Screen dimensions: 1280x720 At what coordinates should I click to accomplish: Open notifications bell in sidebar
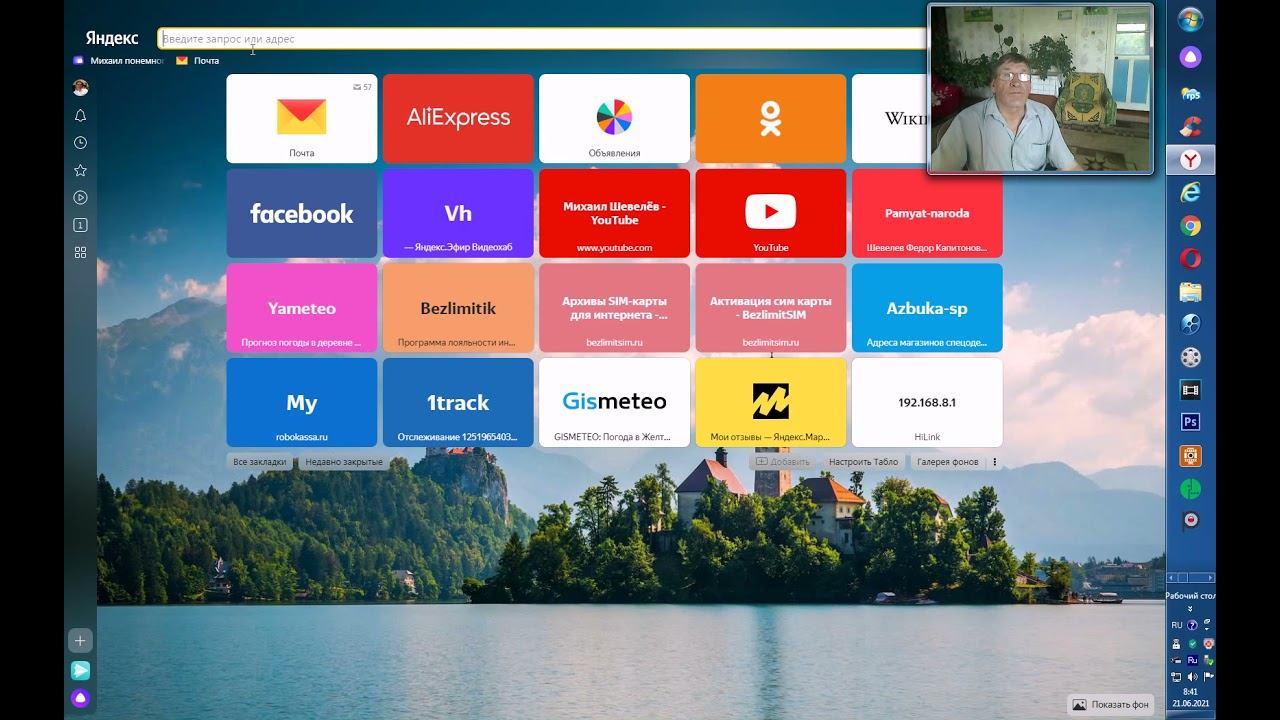[x=81, y=115]
